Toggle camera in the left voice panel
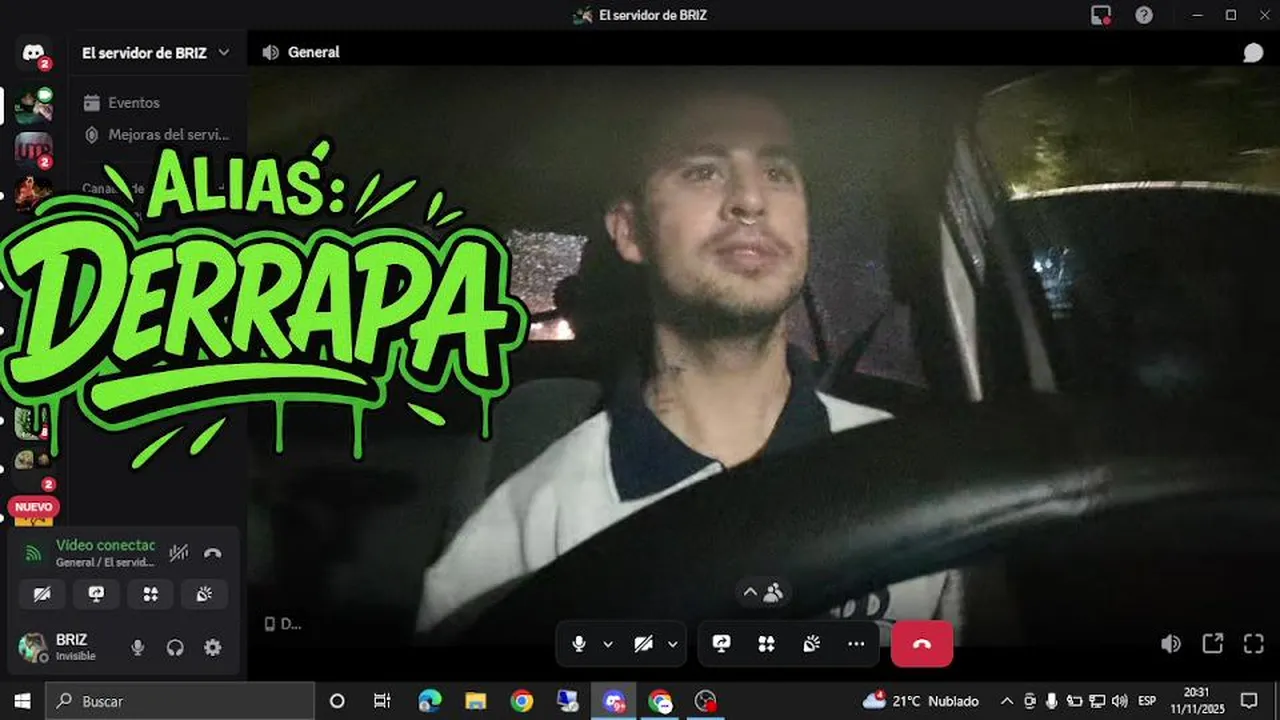This screenshot has width=1280, height=720. pos(42,594)
